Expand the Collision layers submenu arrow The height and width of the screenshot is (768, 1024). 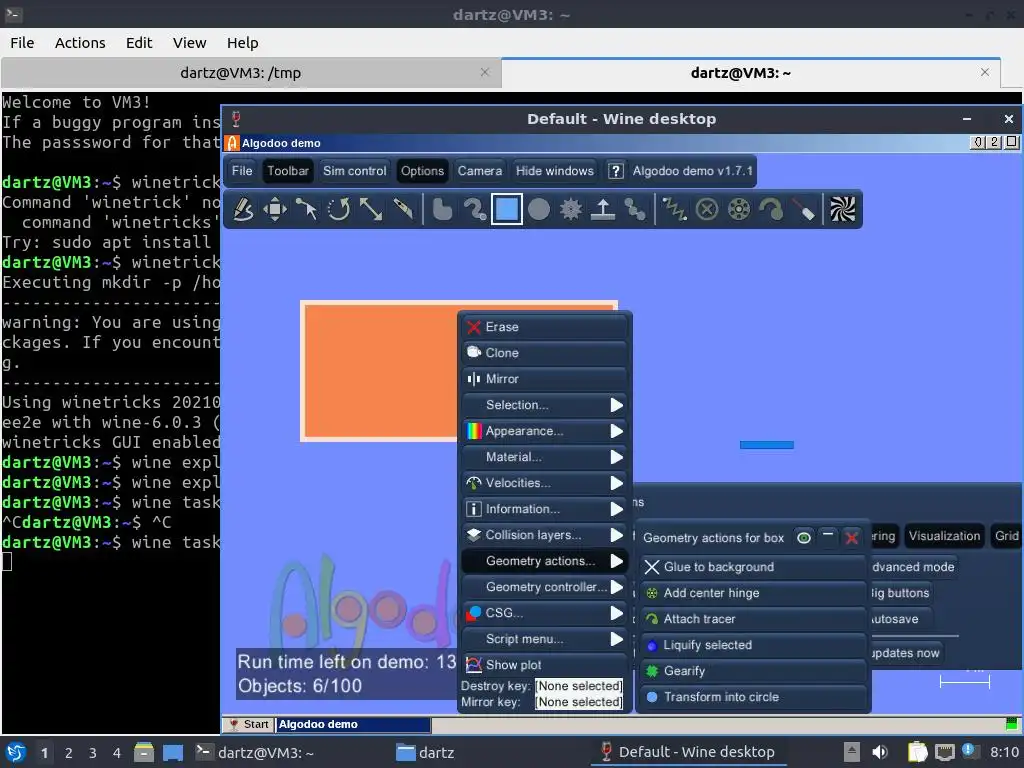coord(616,536)
